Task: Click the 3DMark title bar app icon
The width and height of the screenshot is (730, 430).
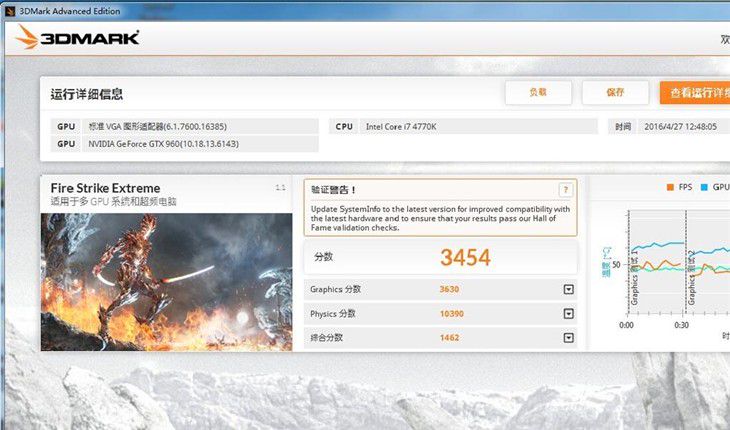Action: (10, 11)
